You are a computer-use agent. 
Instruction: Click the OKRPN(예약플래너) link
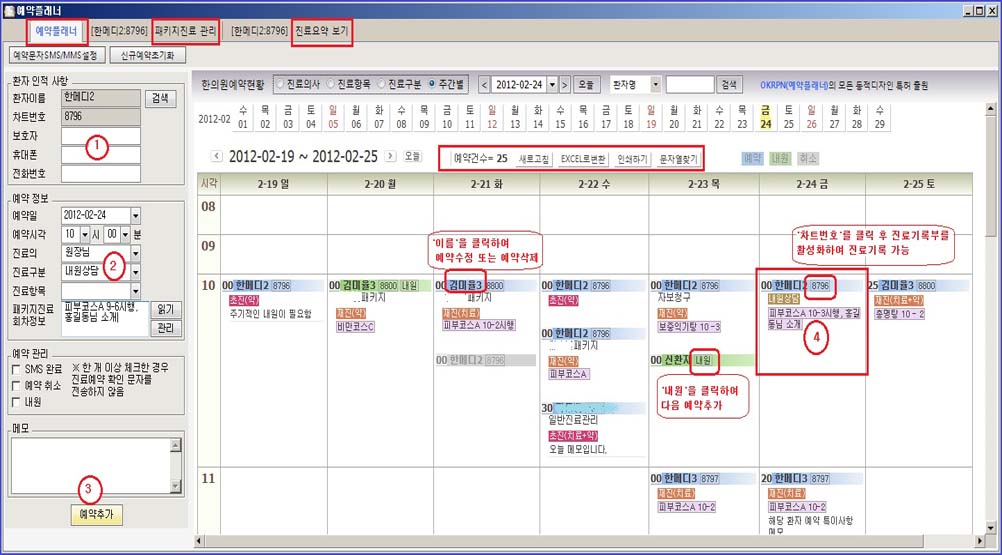point(794,85)
